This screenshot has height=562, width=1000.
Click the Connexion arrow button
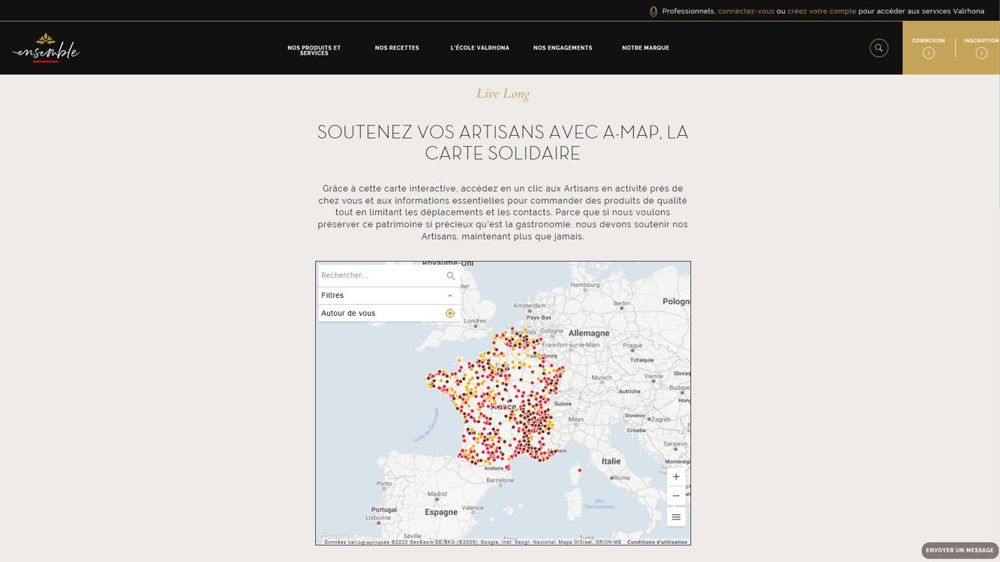(929, 53)
